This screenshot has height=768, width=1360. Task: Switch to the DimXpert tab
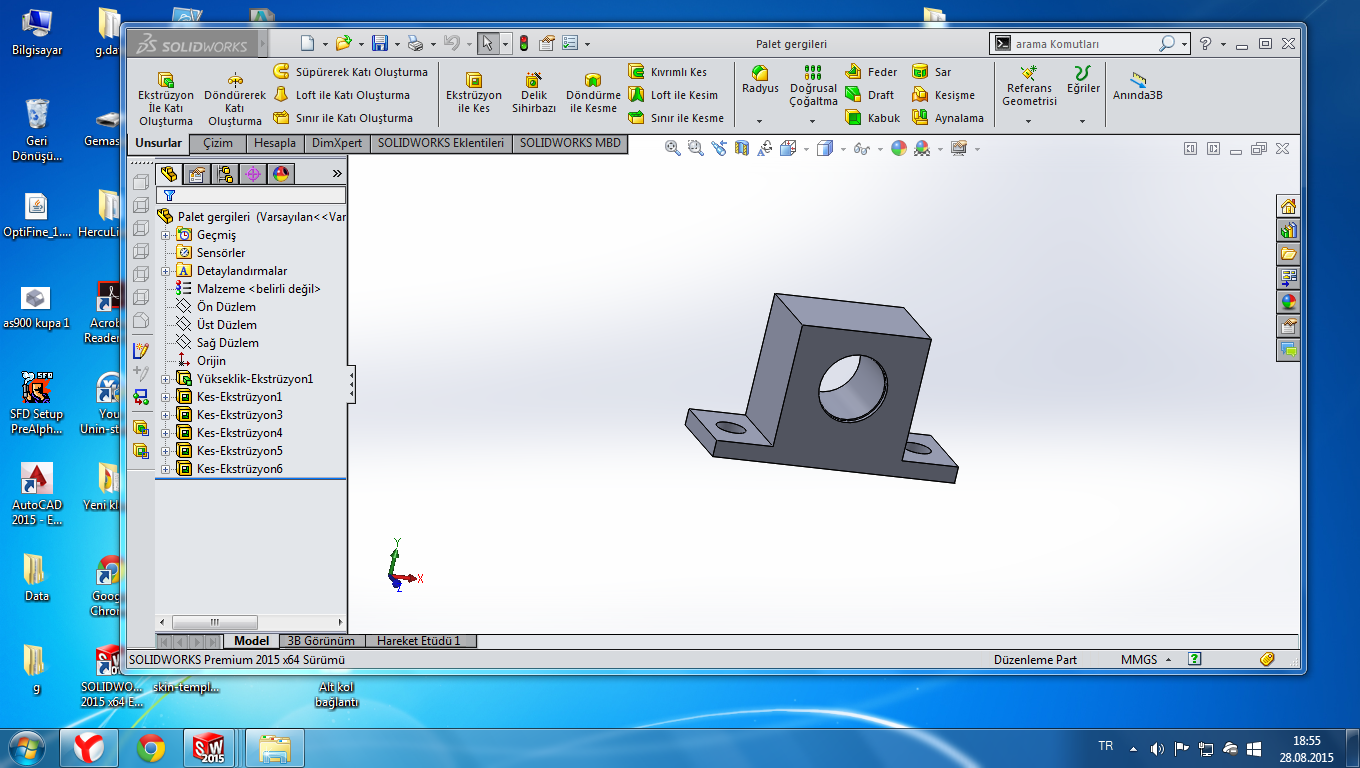pos(337,143)
